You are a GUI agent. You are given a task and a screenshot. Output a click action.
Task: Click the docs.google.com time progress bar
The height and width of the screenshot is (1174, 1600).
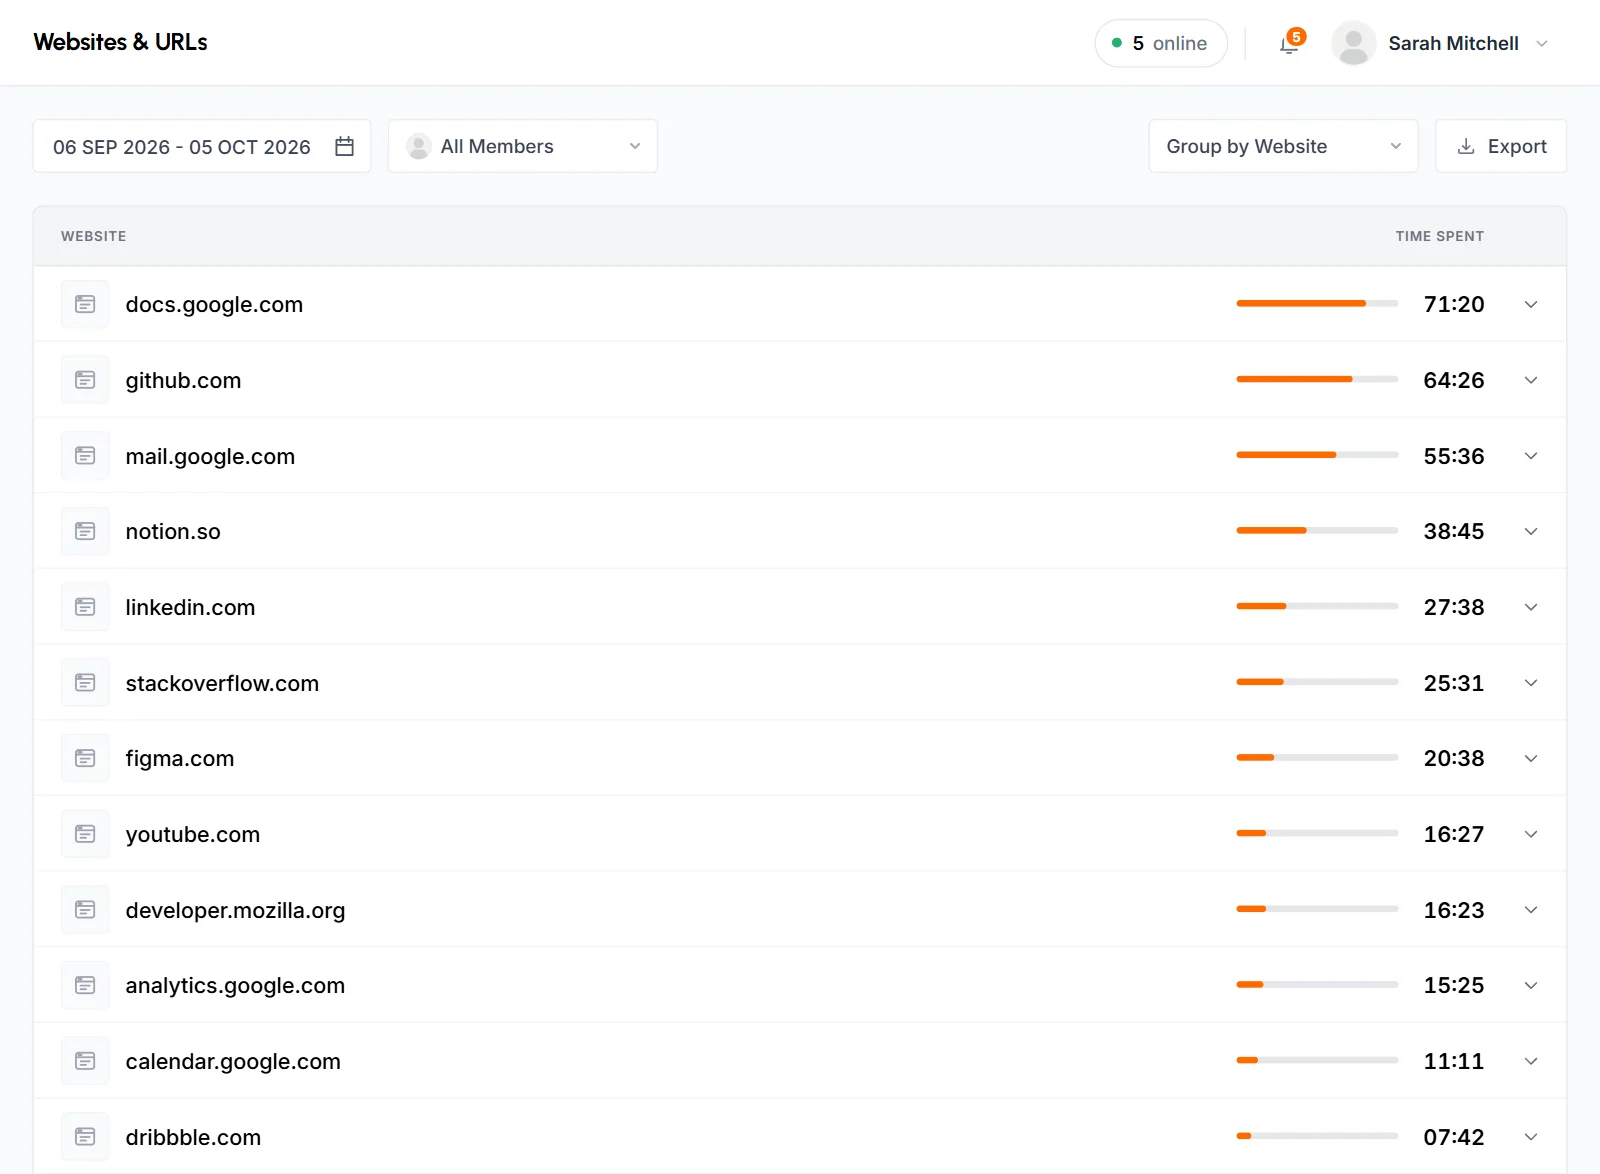(x=1317, y=303)
